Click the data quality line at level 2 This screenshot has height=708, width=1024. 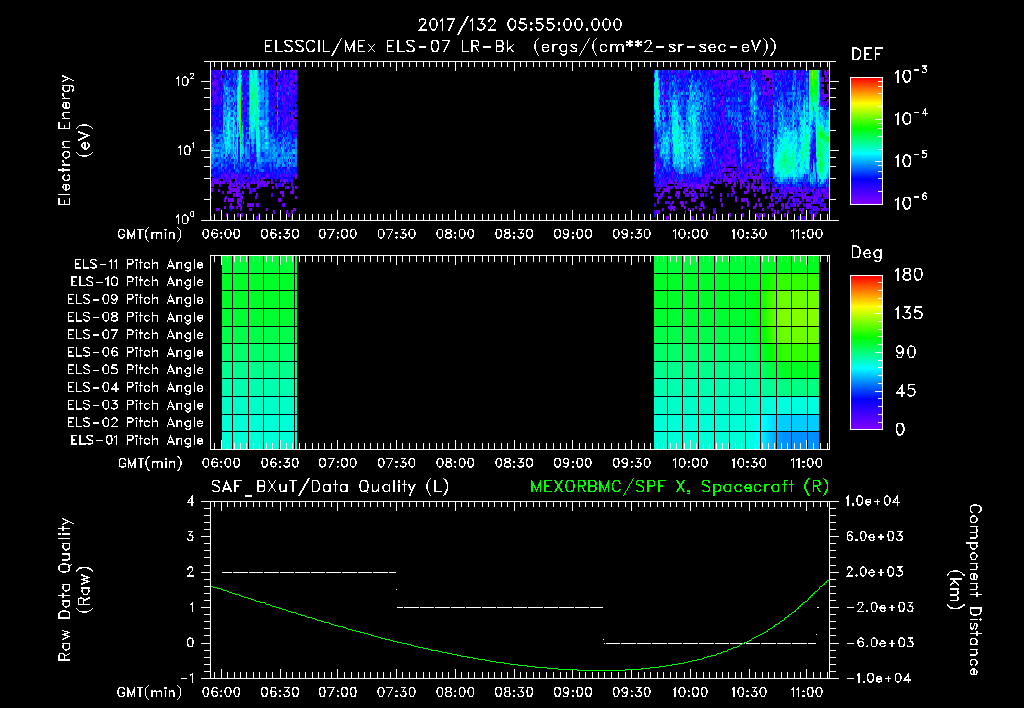pyautogui.click(x=309, y=572)
